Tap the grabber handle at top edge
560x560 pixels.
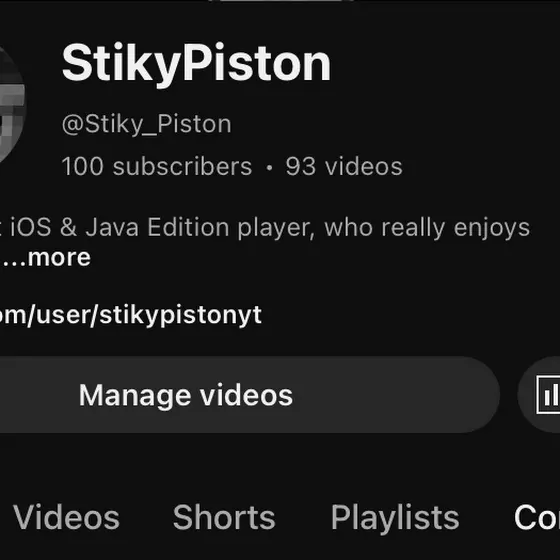coord(281,1)
